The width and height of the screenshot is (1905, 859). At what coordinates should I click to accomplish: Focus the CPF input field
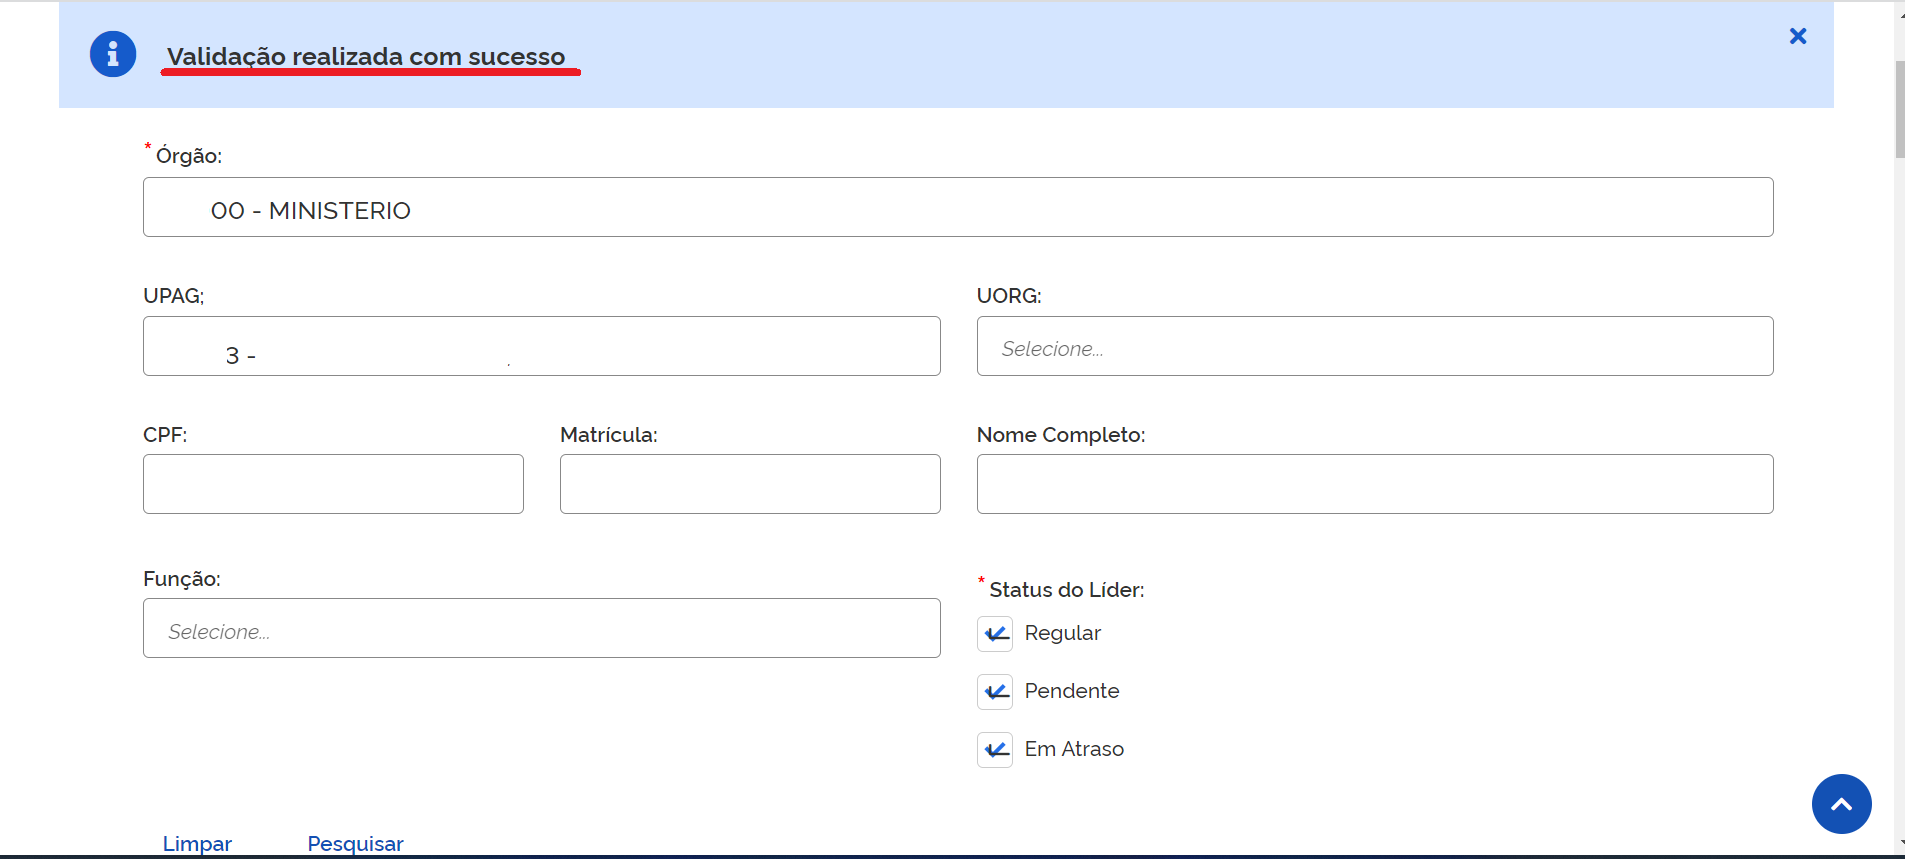pyautogui.click(x=333, y=485)
